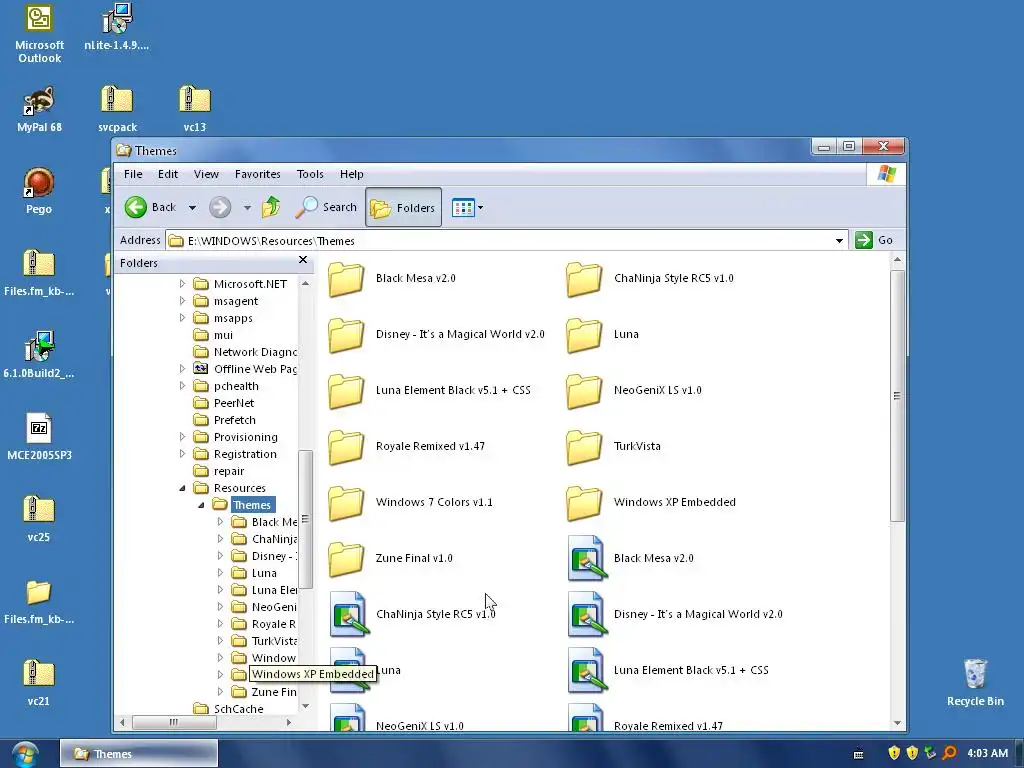Open the Microsoft Outlook desktop icon
The image size is (1024, 768).
coord(39,33)
